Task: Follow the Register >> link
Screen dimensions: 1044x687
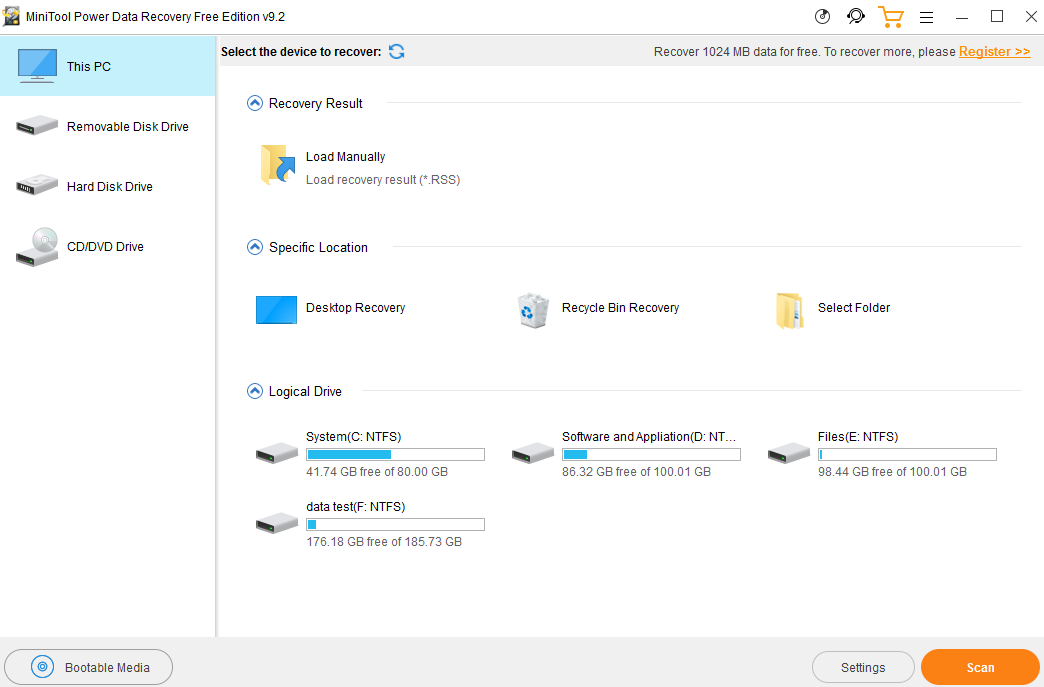Action: 994,51
